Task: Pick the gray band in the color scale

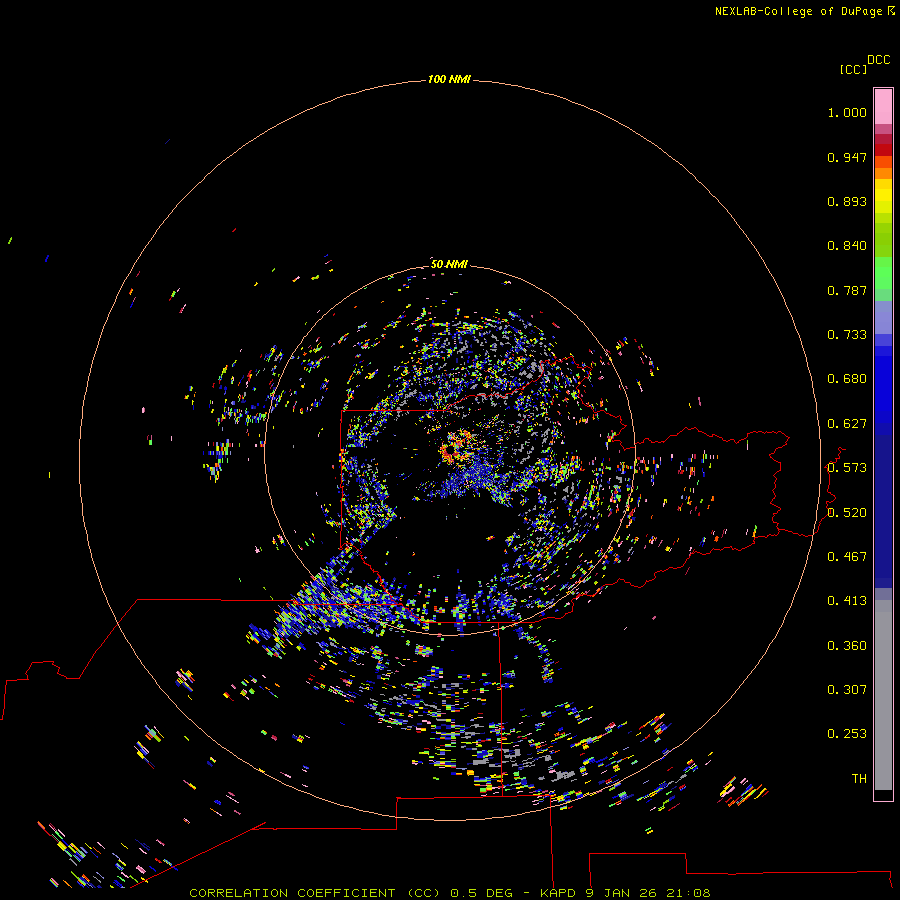Action: [x=883, y=695]
